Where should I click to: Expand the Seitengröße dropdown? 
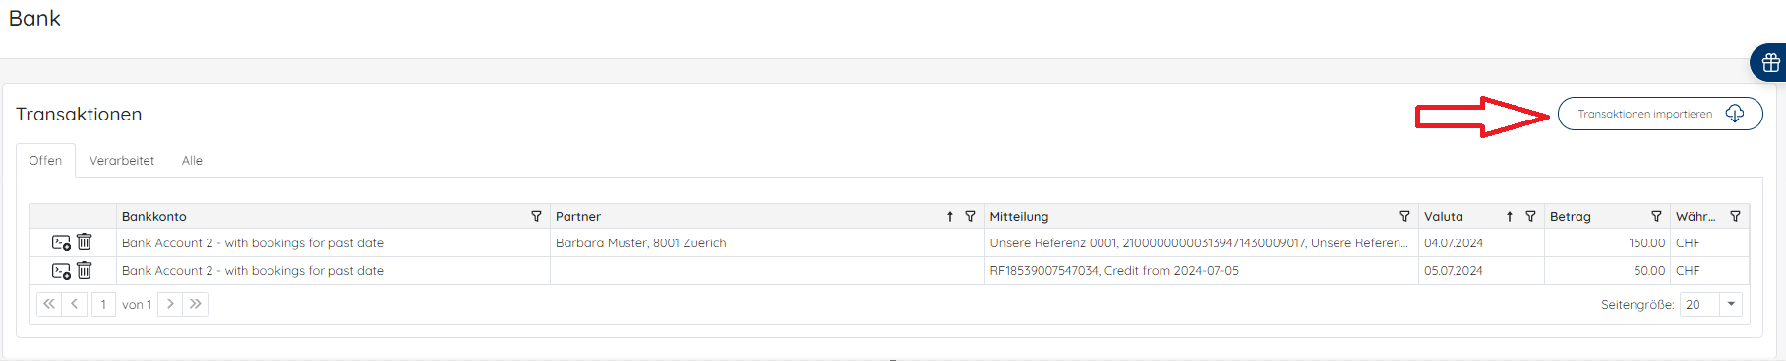point(1731,304)
